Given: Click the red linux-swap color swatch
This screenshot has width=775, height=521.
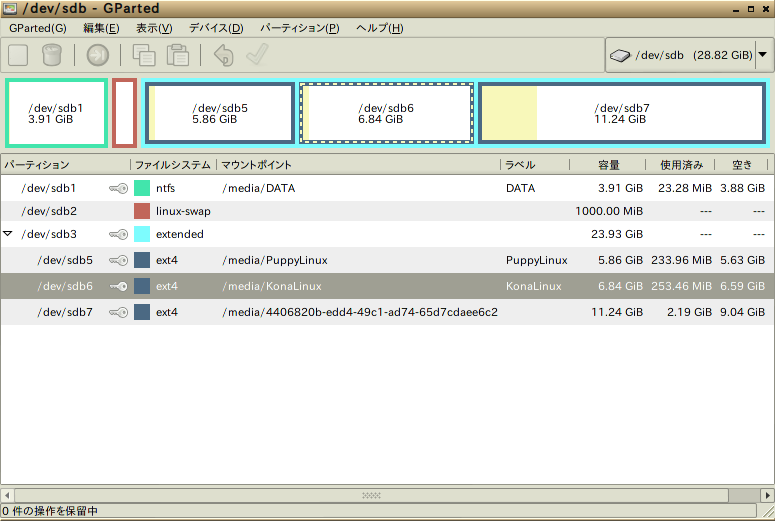Looking at the screenshot, I should click(x=142, y=211).
